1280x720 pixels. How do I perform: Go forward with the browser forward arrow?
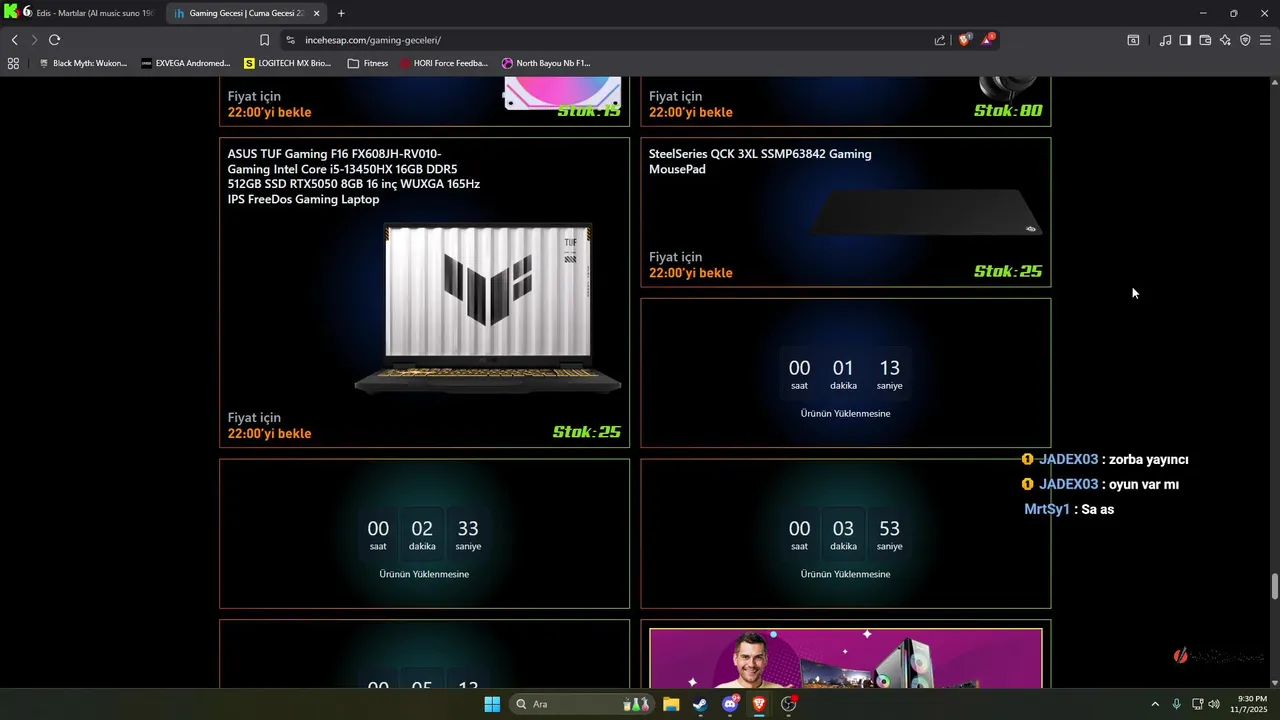pyautogui.click(x=34, y=40)
